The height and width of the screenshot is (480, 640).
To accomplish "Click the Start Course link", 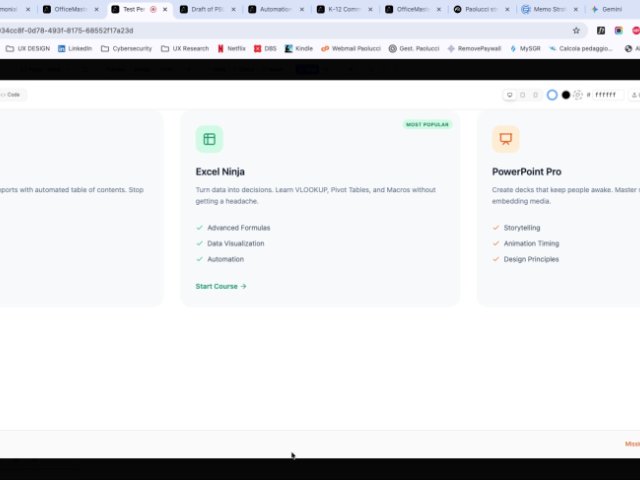I will tap(221, 286).
